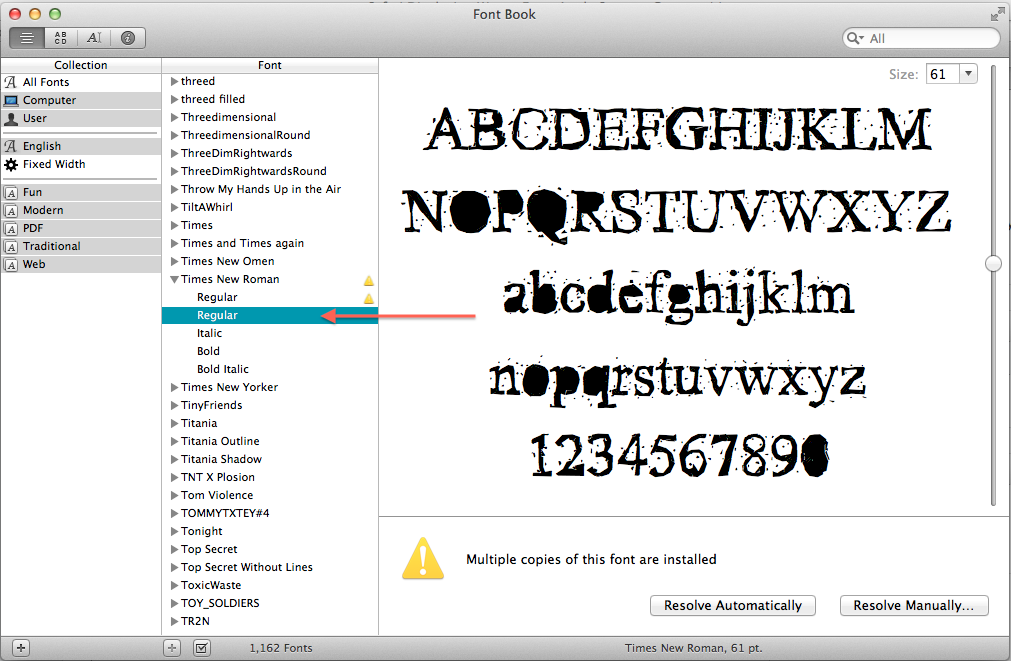Screen dimensions: 1011x661
Task: Collapse the Times New Roman font family
Action: click(173, 279)
